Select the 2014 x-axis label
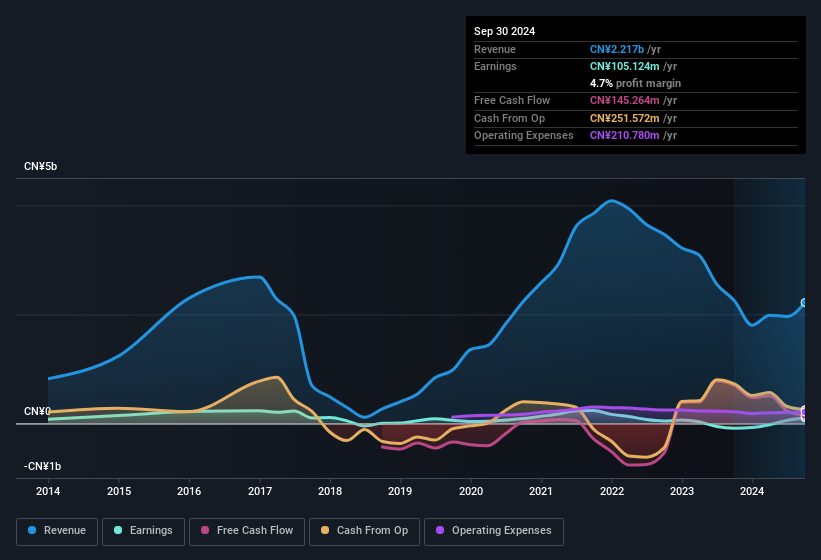The height and width of the screenshot is (560, 821). point(48,491)
